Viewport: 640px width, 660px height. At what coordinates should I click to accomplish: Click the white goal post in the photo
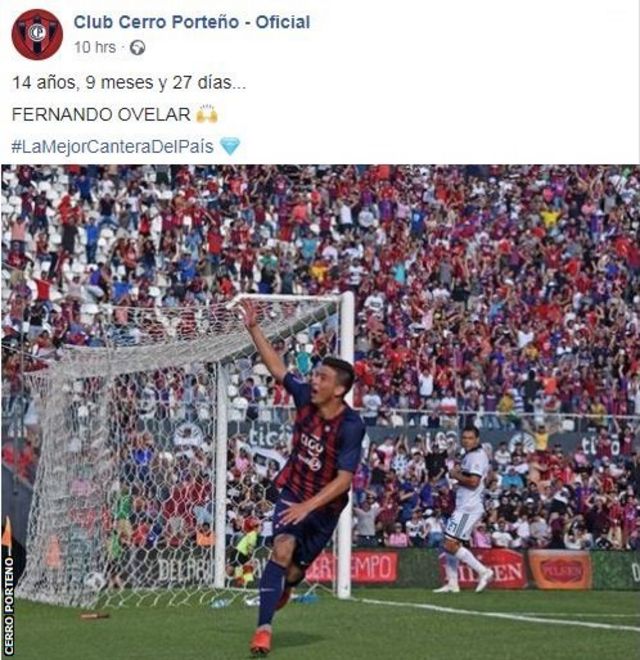coord(347,444)
